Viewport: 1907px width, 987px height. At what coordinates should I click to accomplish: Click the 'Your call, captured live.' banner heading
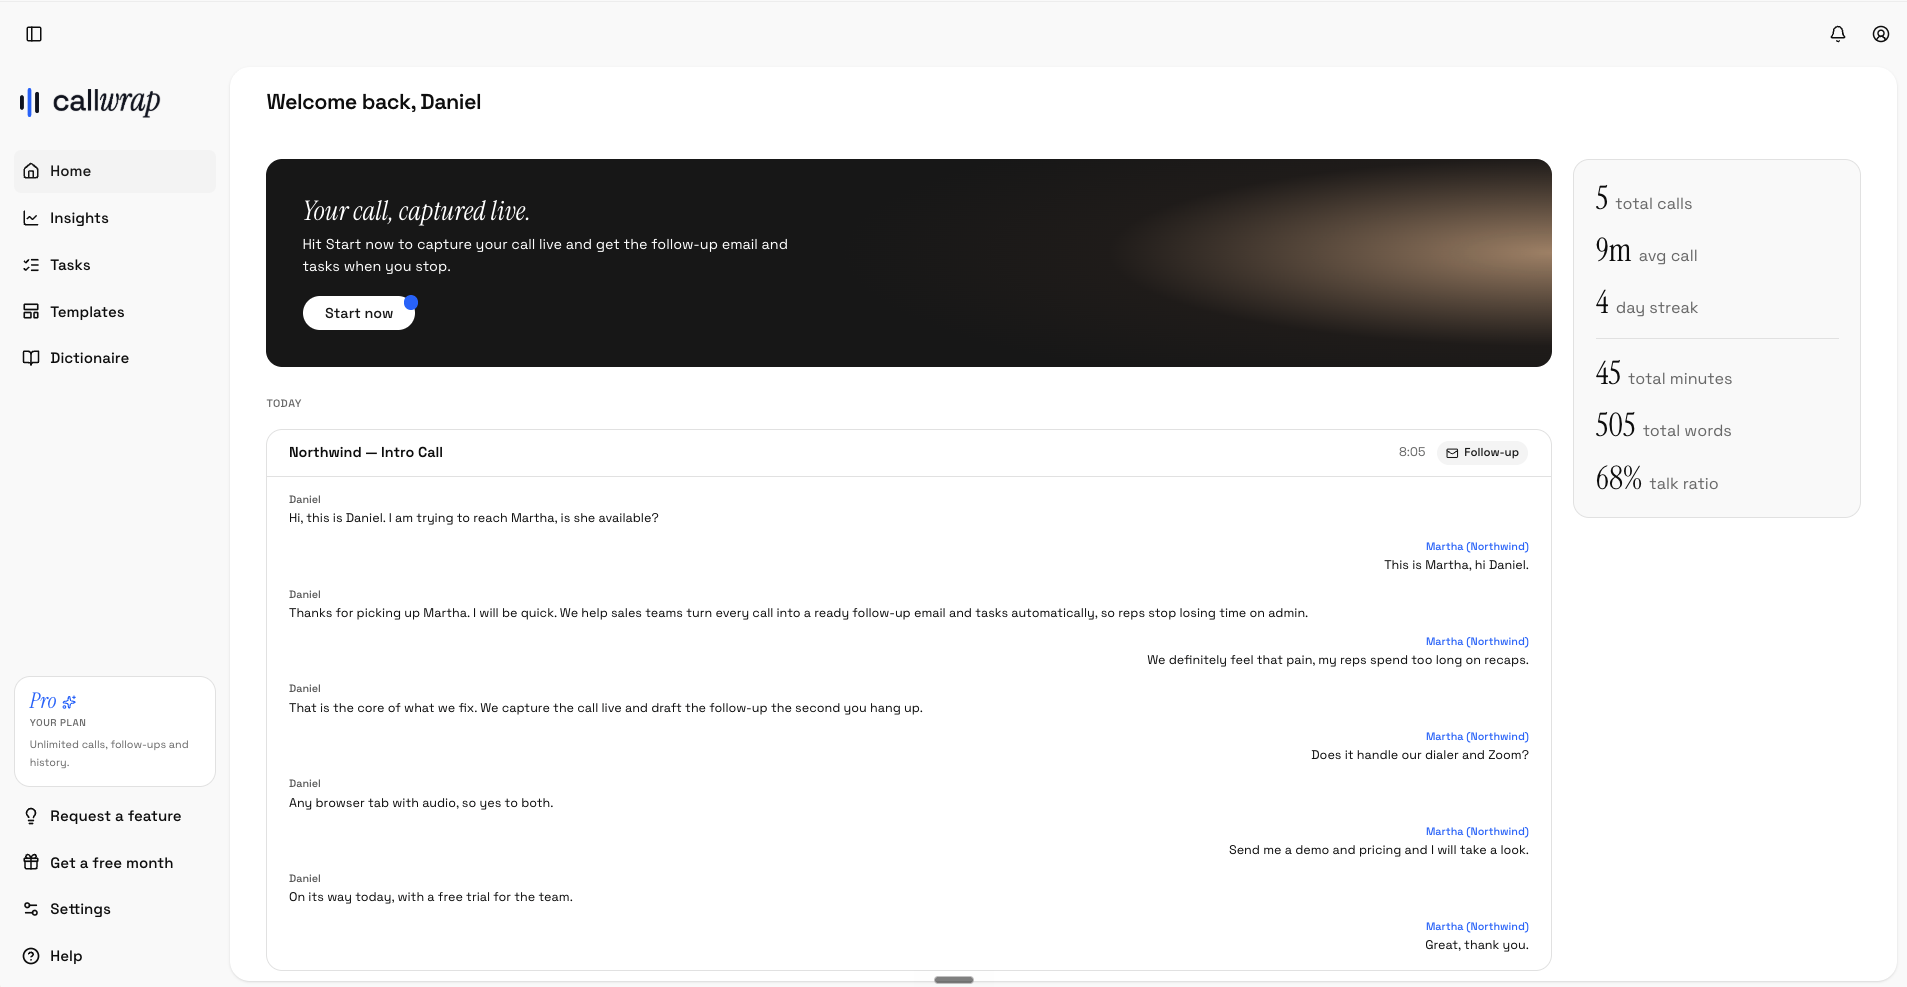tap(416, 211)
